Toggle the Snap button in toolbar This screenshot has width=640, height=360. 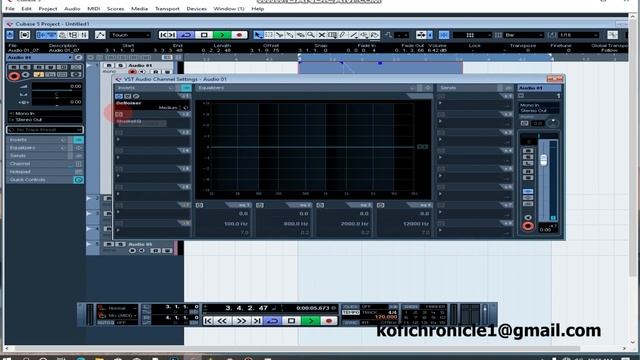444,35
